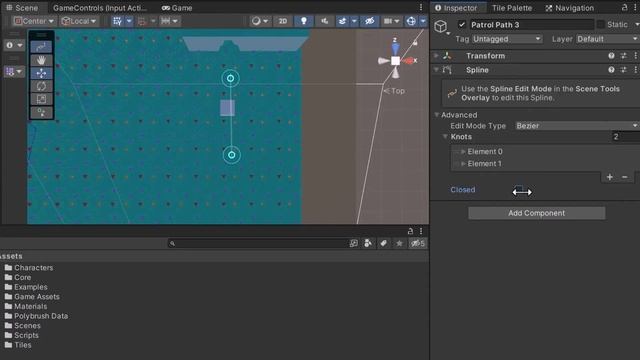Add a knot with the plus button

(609, 177)
